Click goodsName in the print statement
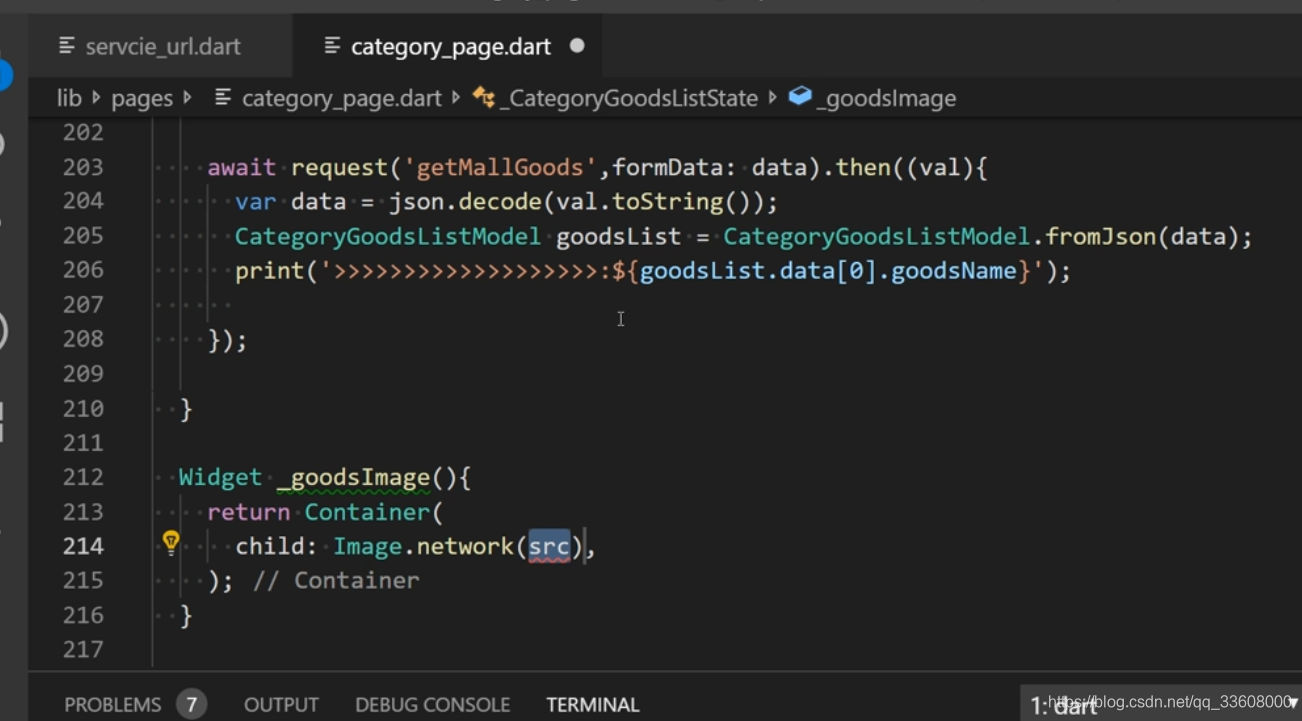 pyautogui.click(x=954, y=271)
